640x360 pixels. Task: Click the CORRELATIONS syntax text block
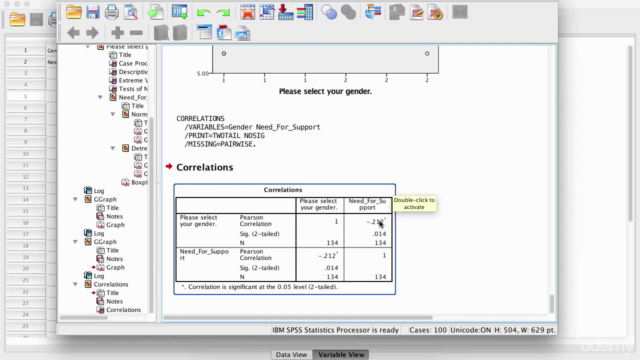(x=248, y=131)
